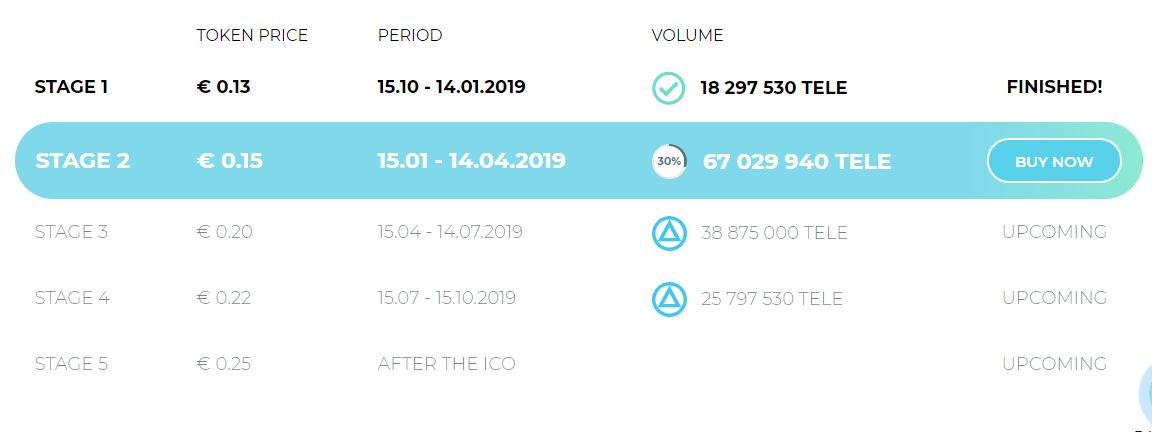Click the 30% progress circle icon
The image size is (1152, 432).
click(x=669, y=161)
